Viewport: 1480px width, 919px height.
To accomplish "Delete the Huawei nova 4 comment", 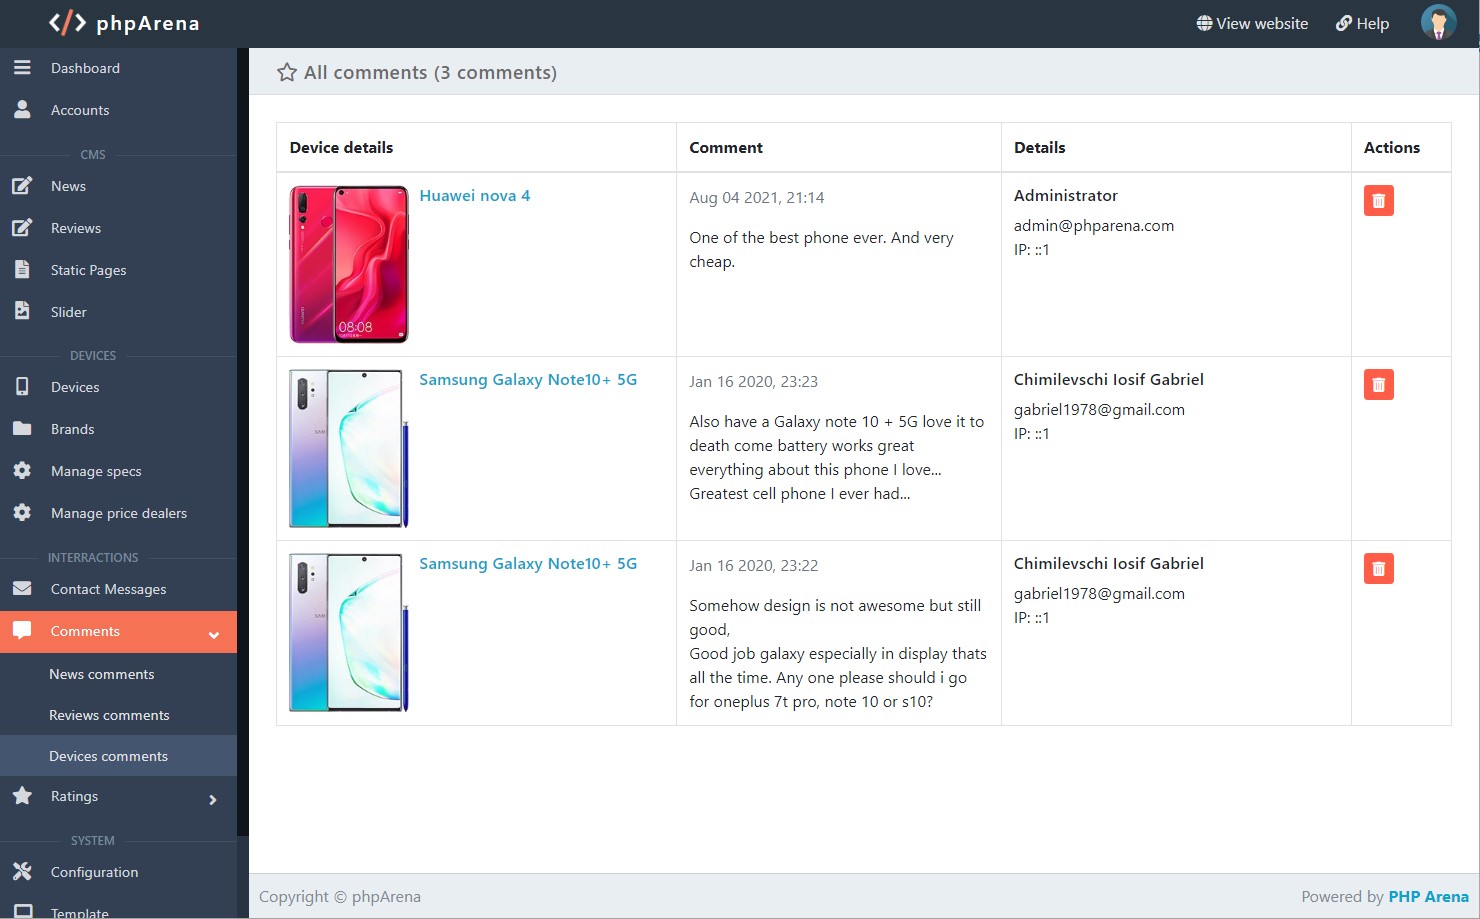I will coord(1378,201).
